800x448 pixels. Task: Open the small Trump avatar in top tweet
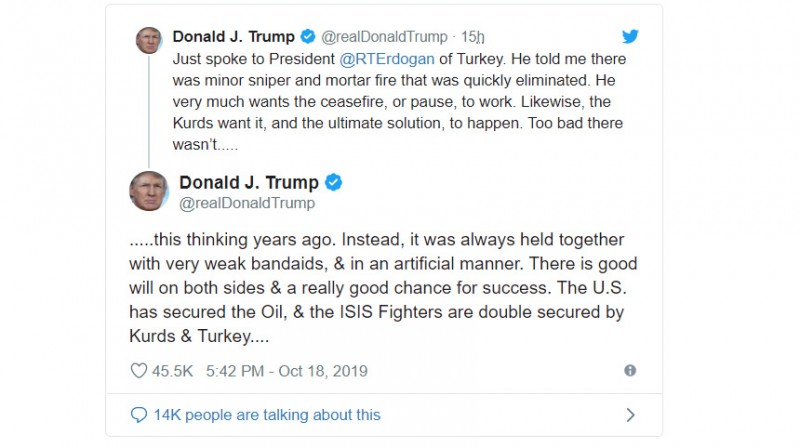150,42
